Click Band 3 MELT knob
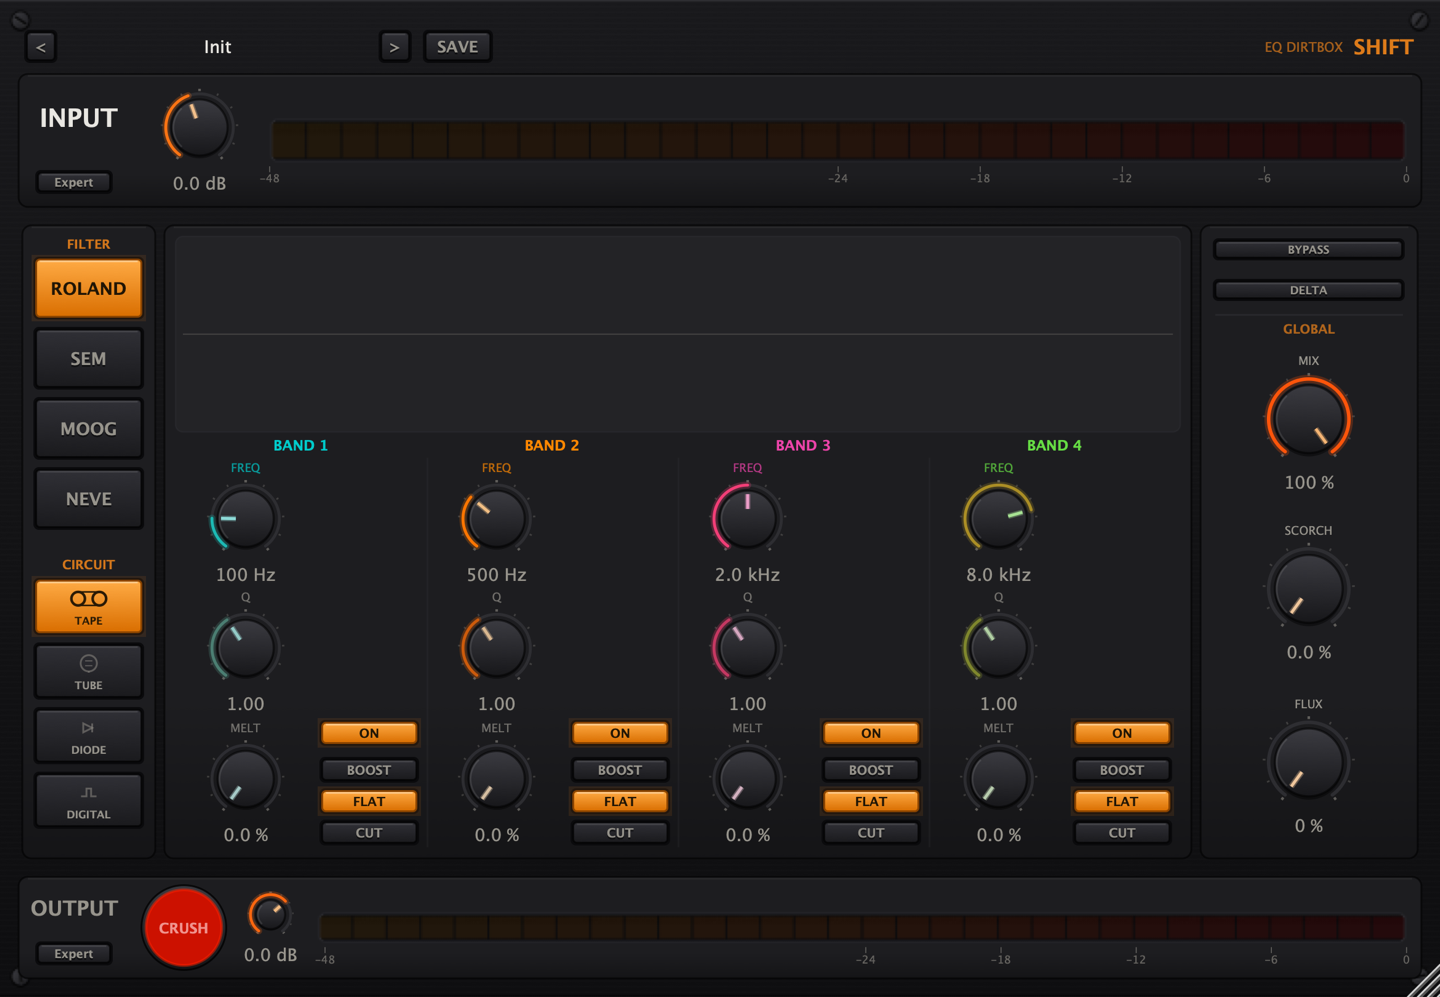Viewport: 1440px width, 997px height. click(747, 778)
